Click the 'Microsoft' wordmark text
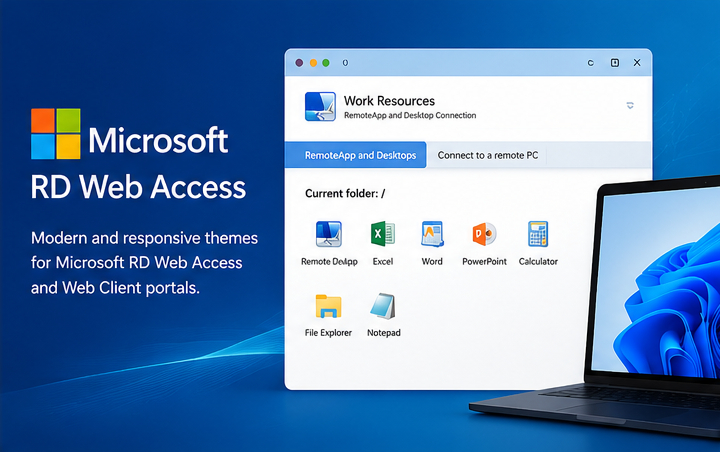The image size is (720, 452). pyautogui.click(x=158, y=140)
